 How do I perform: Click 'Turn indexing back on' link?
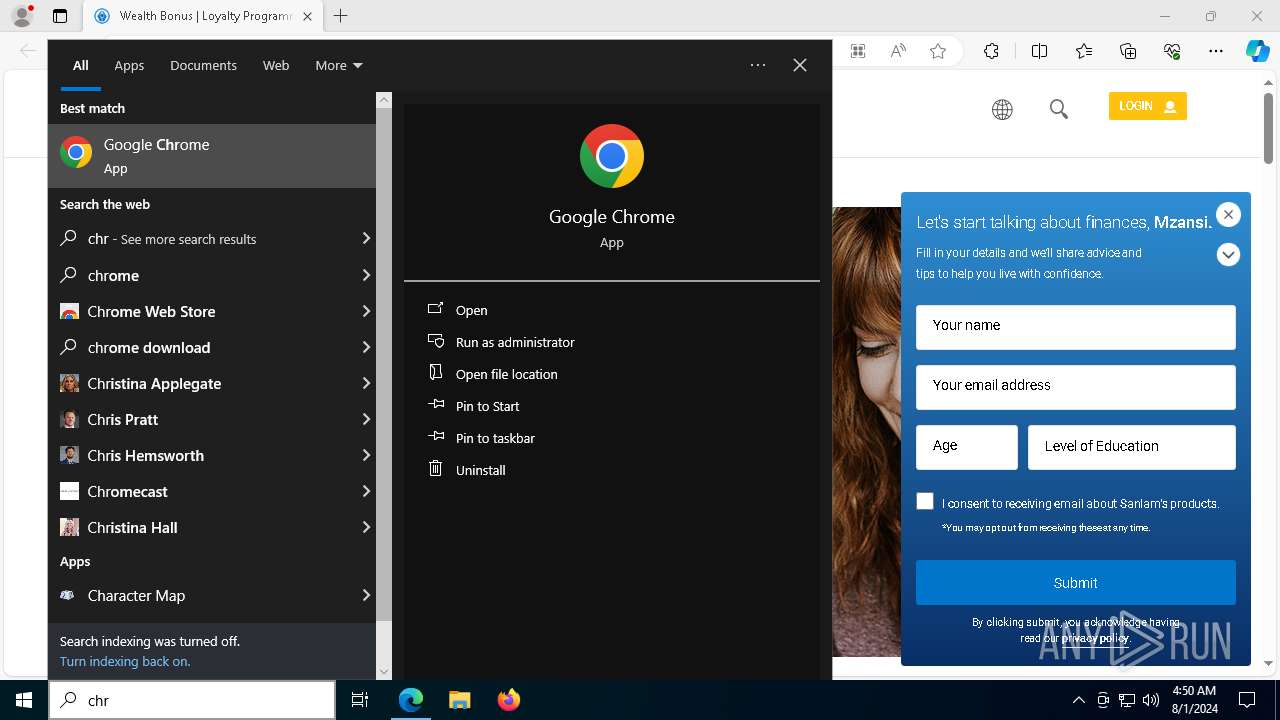125,661
